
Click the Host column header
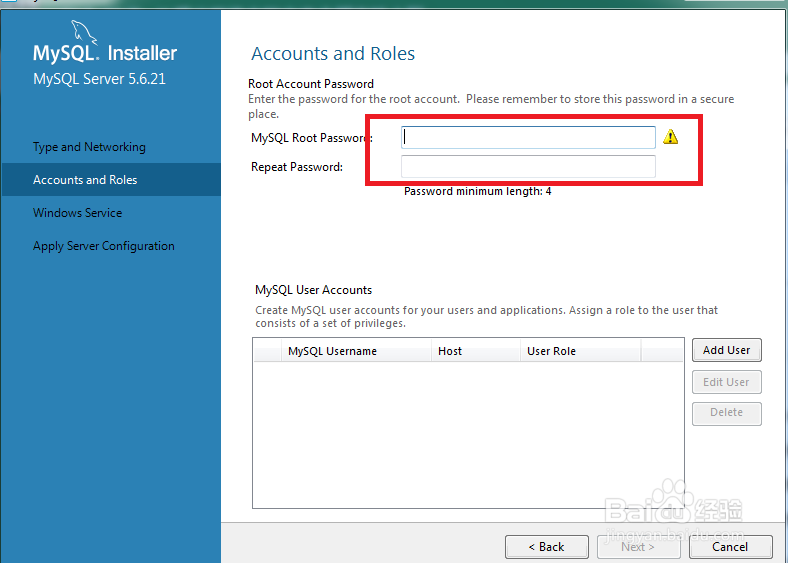[x=475, y=351]
